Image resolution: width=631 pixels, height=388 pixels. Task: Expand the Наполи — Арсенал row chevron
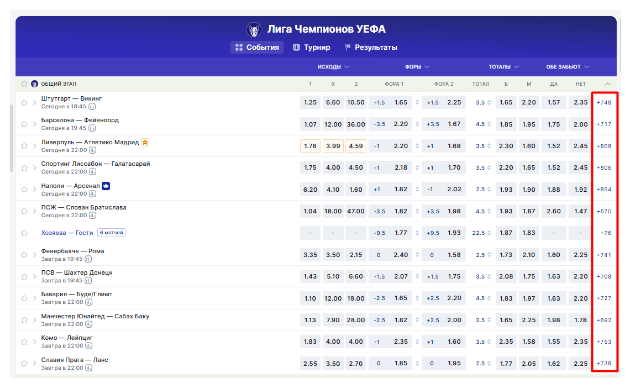pos(35,190)
